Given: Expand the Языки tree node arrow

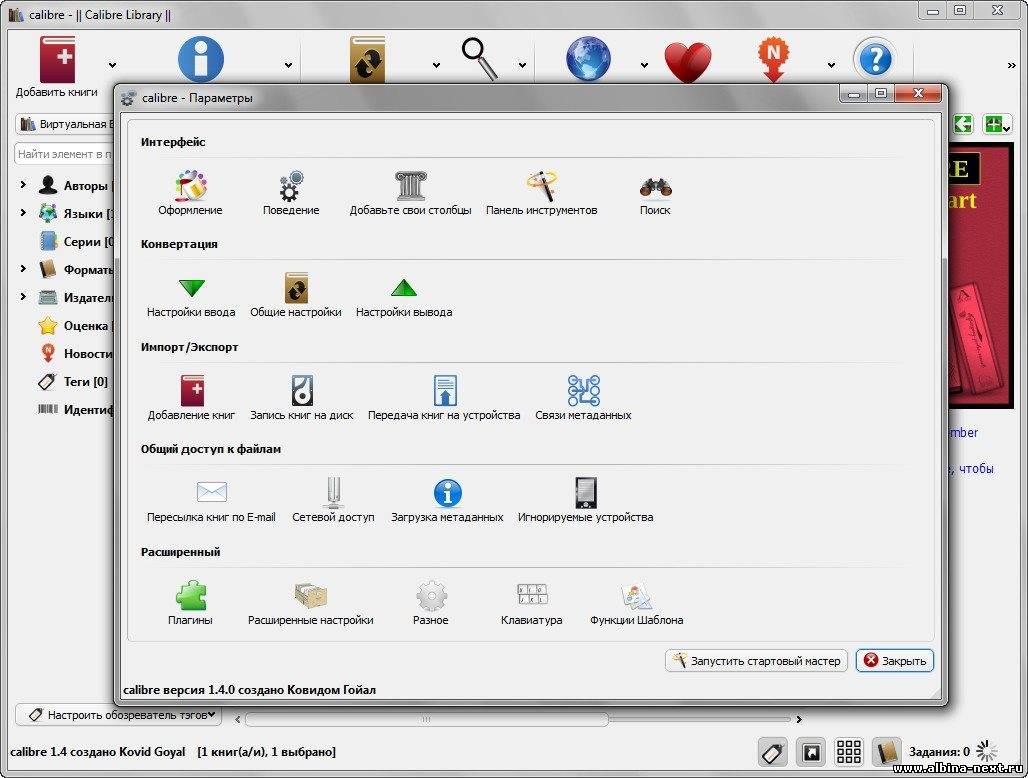Looking at the screenshot, I should click(x=23, y=212).
